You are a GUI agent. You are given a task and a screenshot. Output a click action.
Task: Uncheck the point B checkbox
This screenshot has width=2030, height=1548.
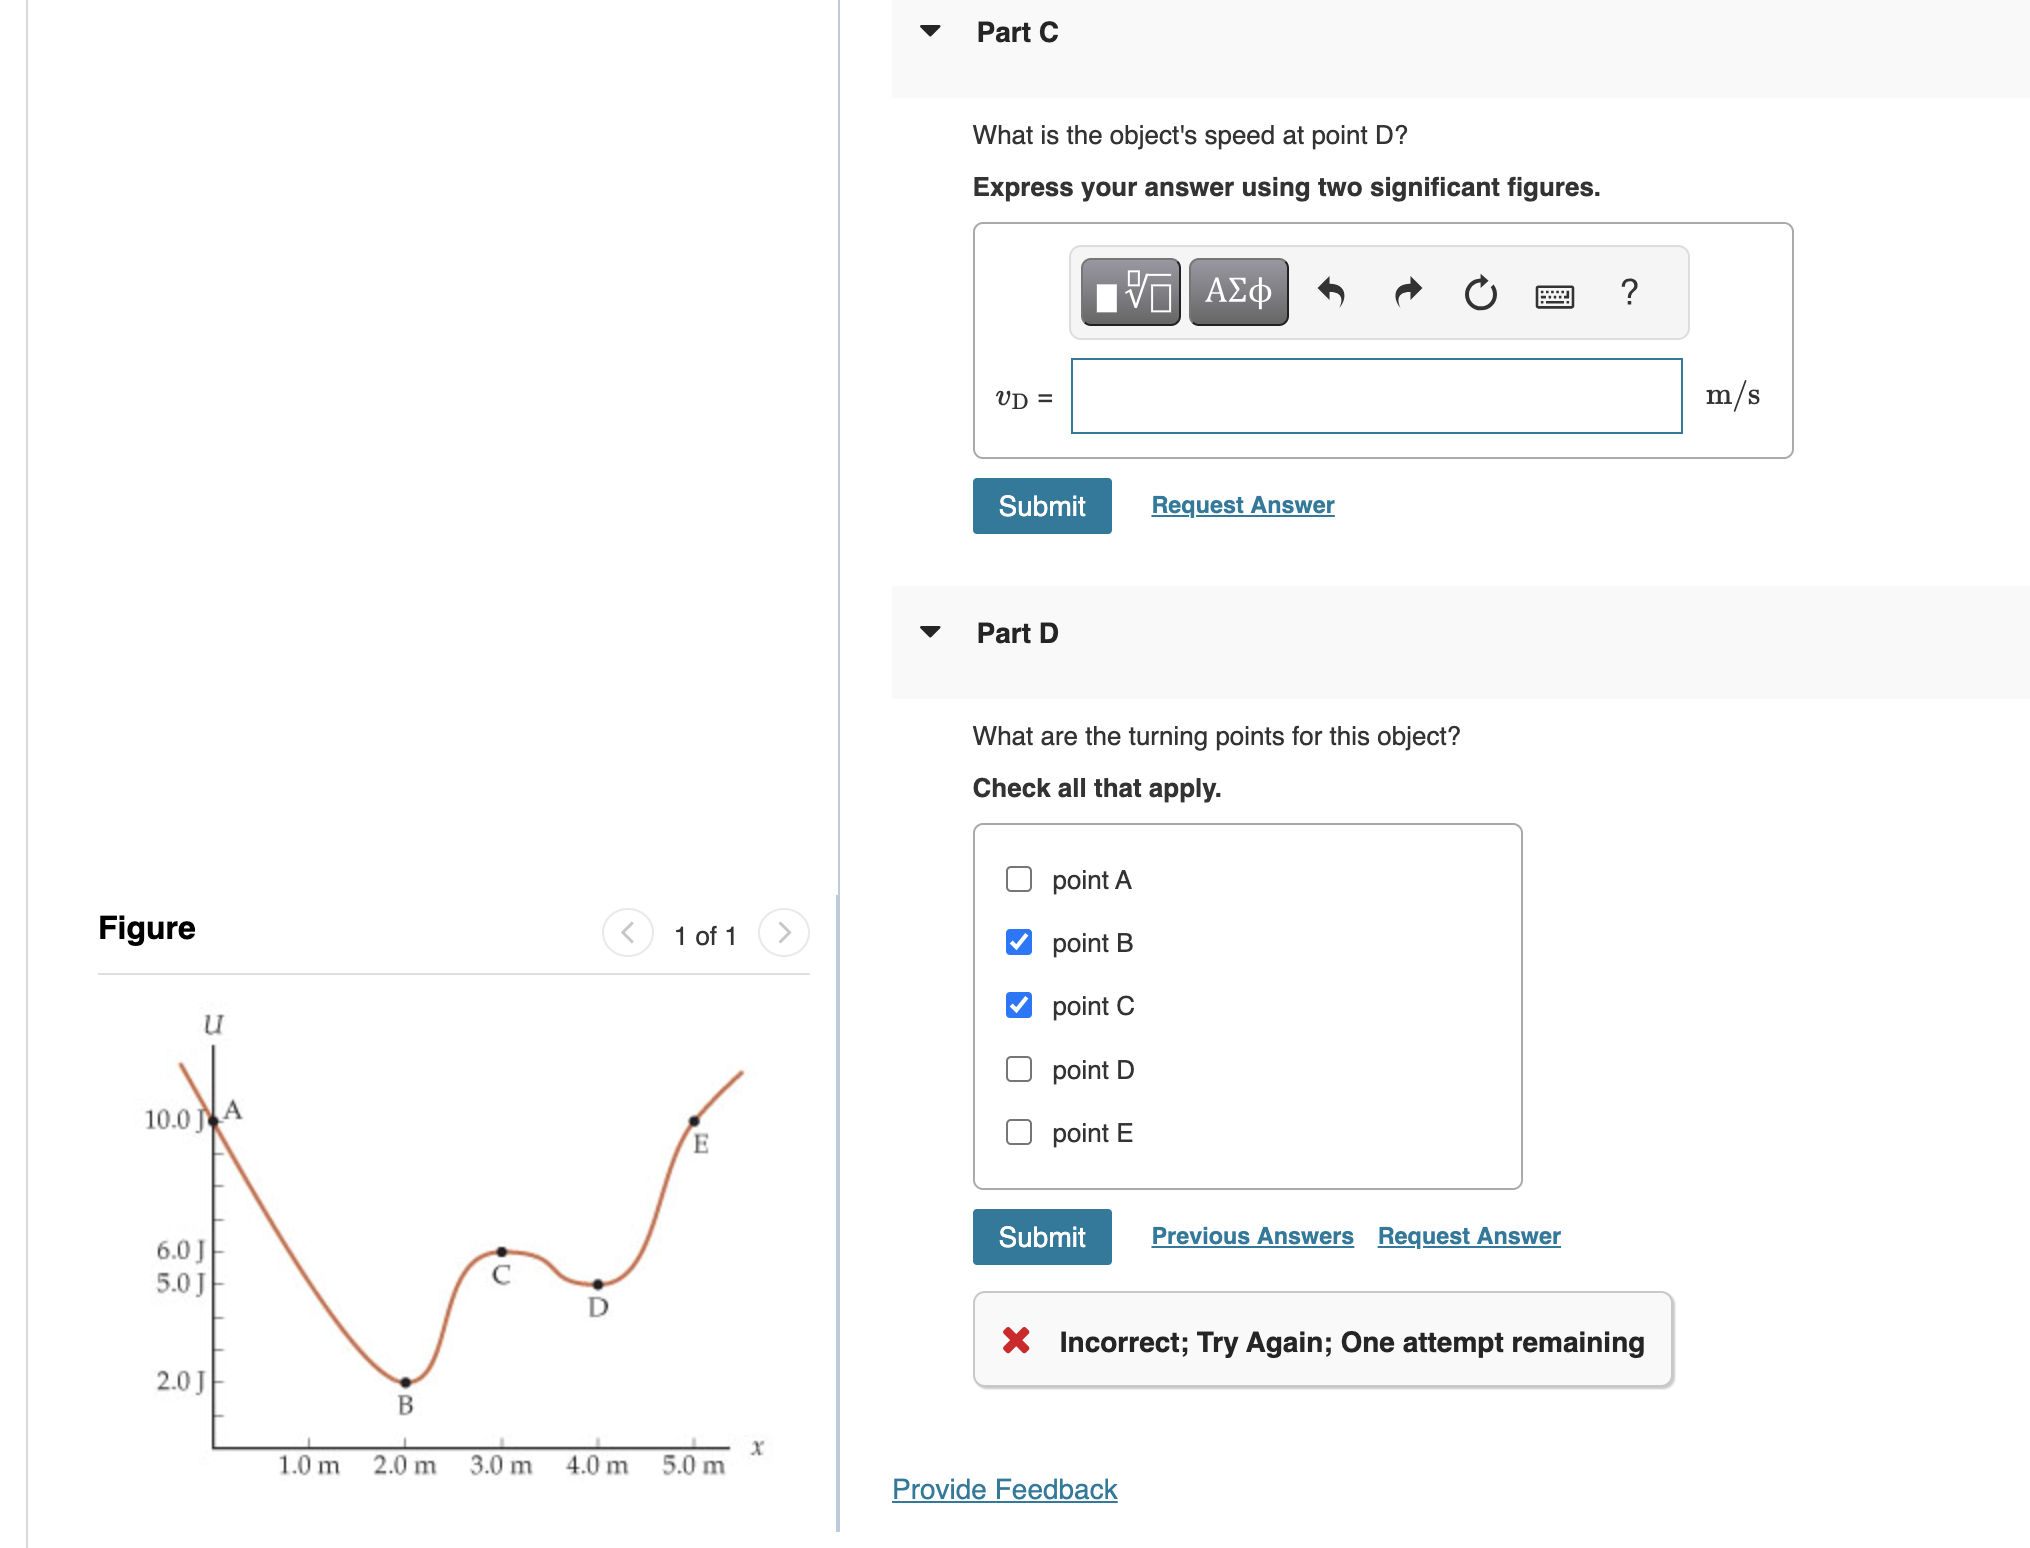click(x=1017, y=941)
